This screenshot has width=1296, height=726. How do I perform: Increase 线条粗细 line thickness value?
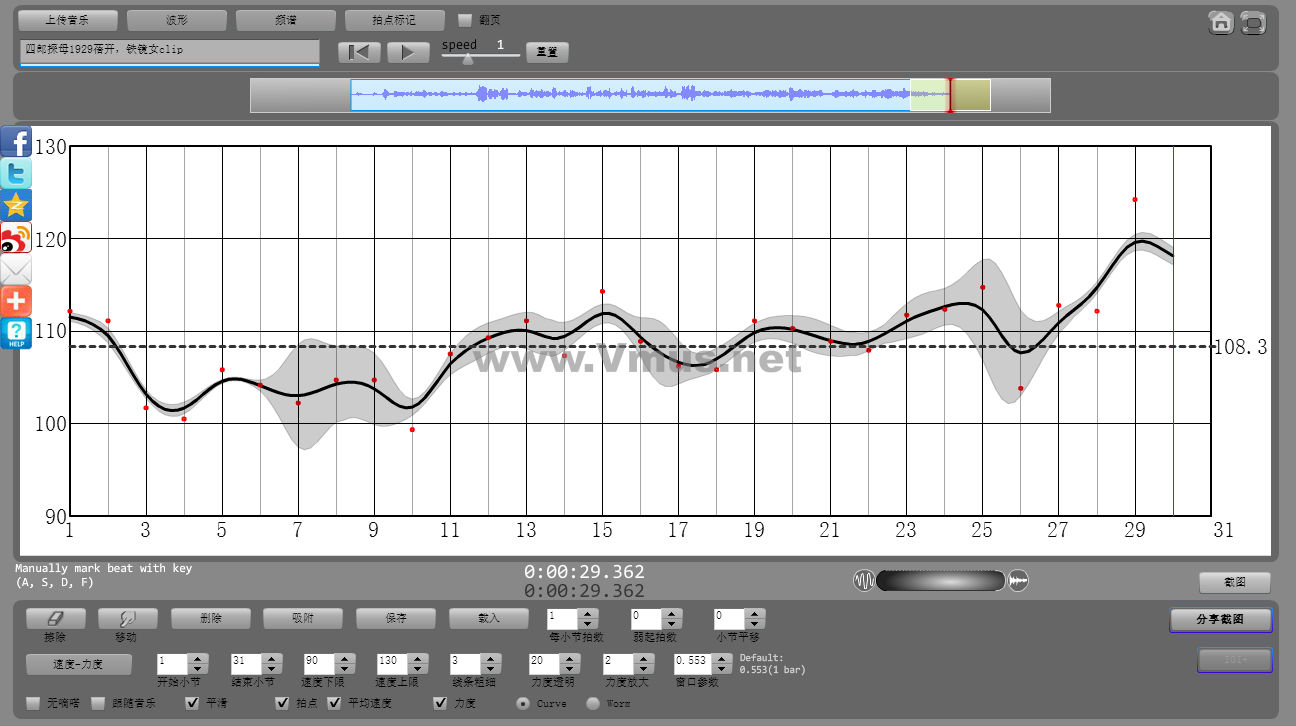coord(490,659)
